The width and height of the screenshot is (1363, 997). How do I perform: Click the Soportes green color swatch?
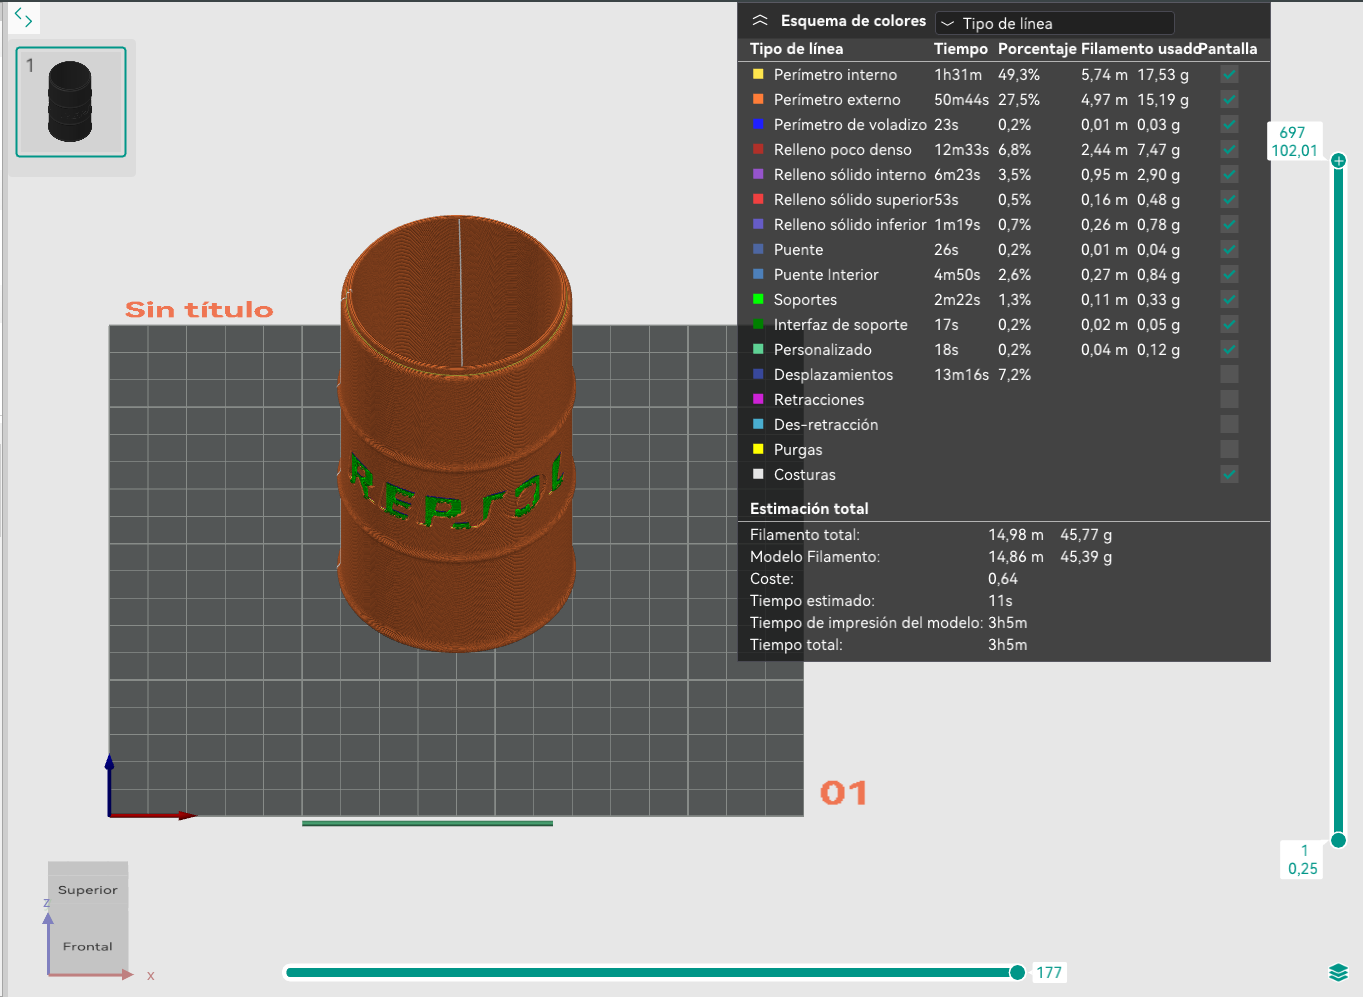[x=758, y=299]
